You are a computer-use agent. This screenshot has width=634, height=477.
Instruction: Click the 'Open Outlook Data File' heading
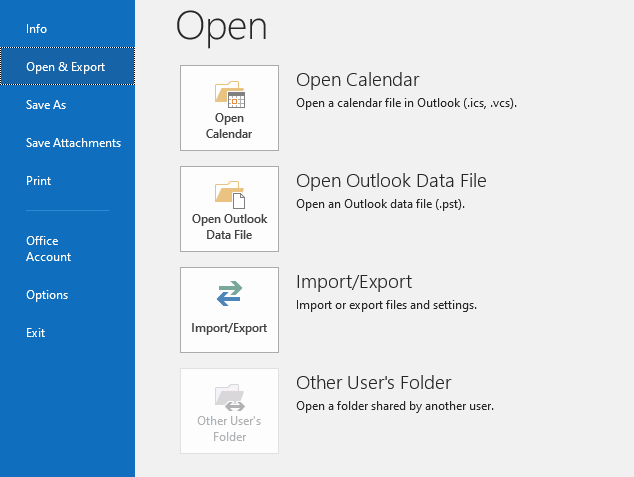(391, 181)
